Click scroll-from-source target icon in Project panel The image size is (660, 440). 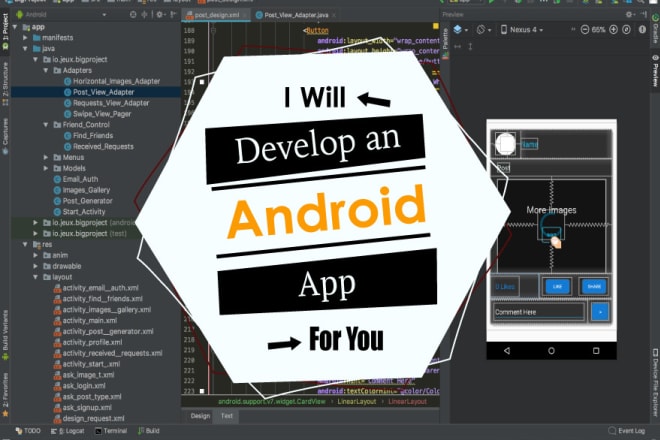tap(133, 15)
